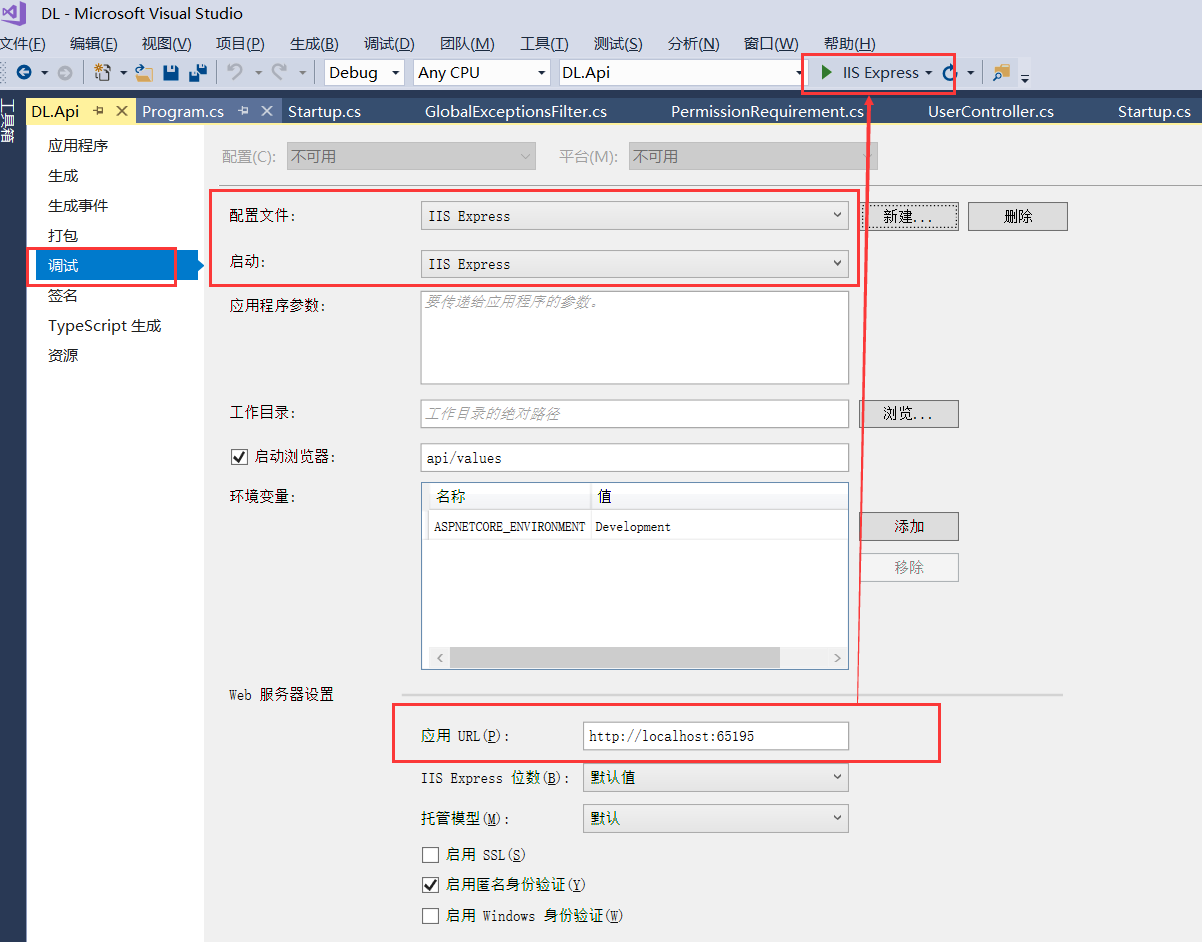Open the Undo history dropdown arrow
The width and height of the screenshot is (1202, 942).
point(258,73)
